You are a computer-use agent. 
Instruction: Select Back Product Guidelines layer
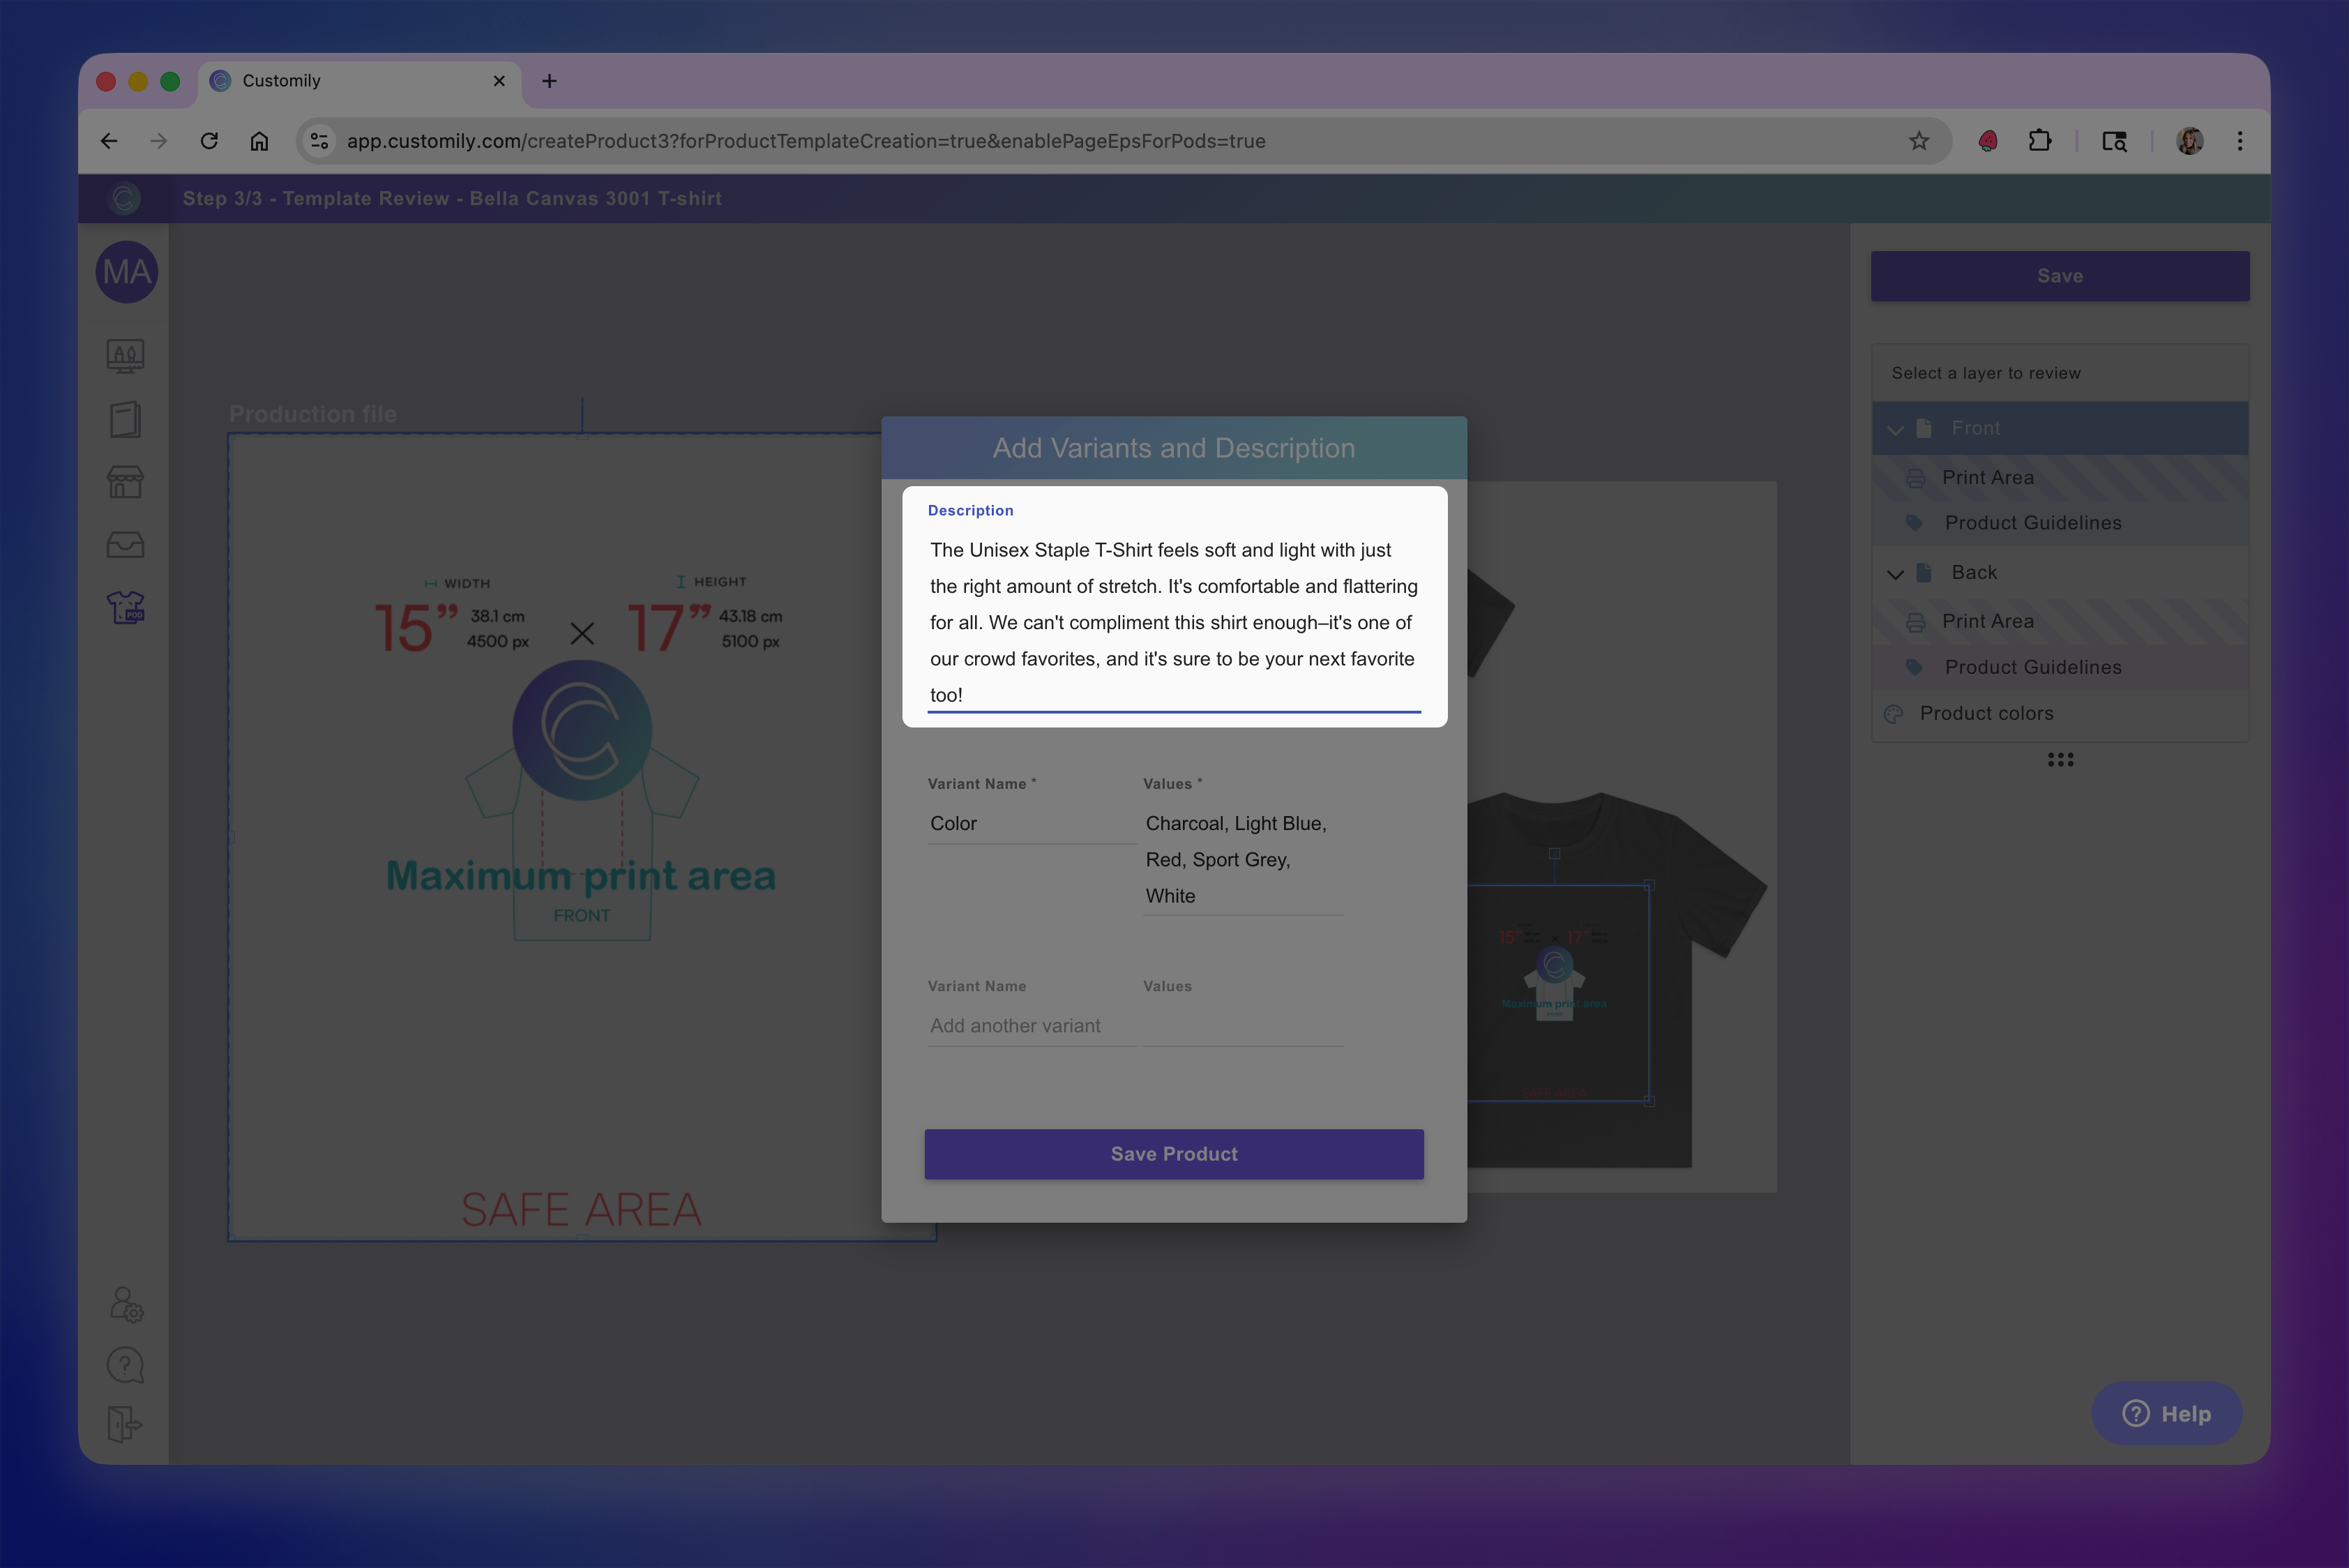tap(2032, 667)
